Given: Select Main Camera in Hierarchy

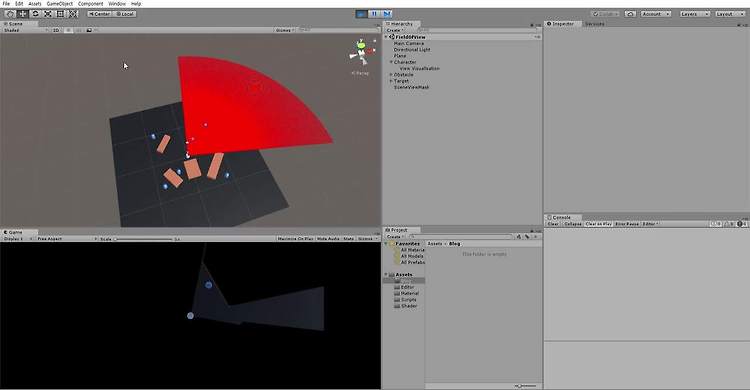Looking at the screenshot, I should (408, 43).
